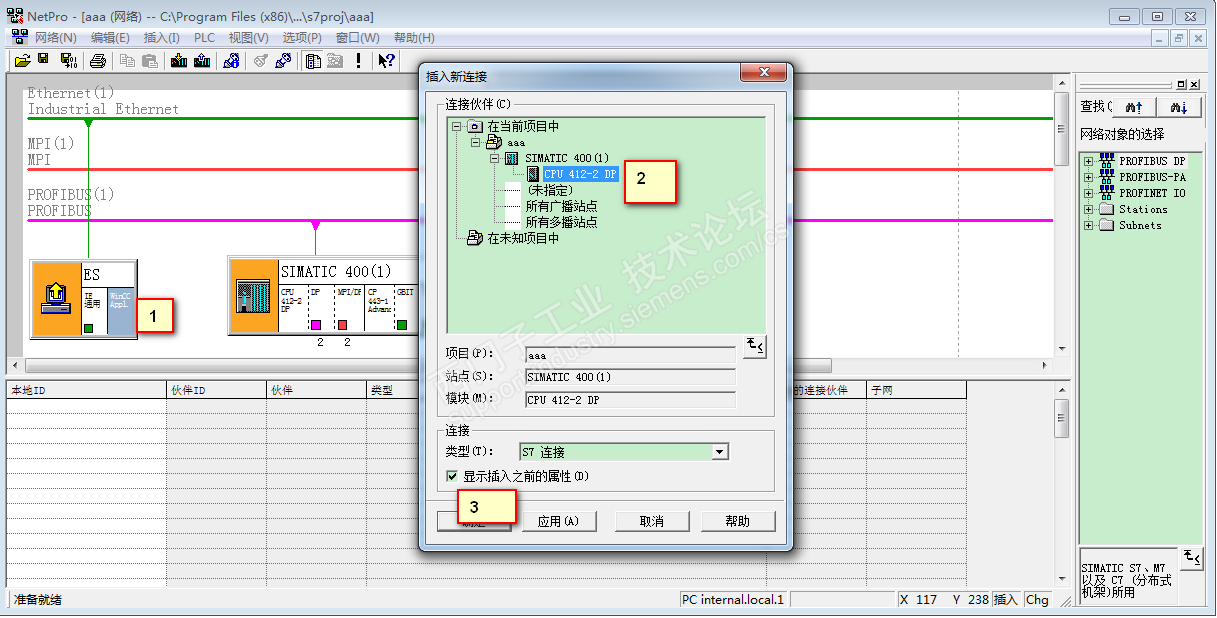Click the arrow icon in catalog description box
Image resolution: width=1217 pixels, height=618 pixels.
click(1191, 557)
